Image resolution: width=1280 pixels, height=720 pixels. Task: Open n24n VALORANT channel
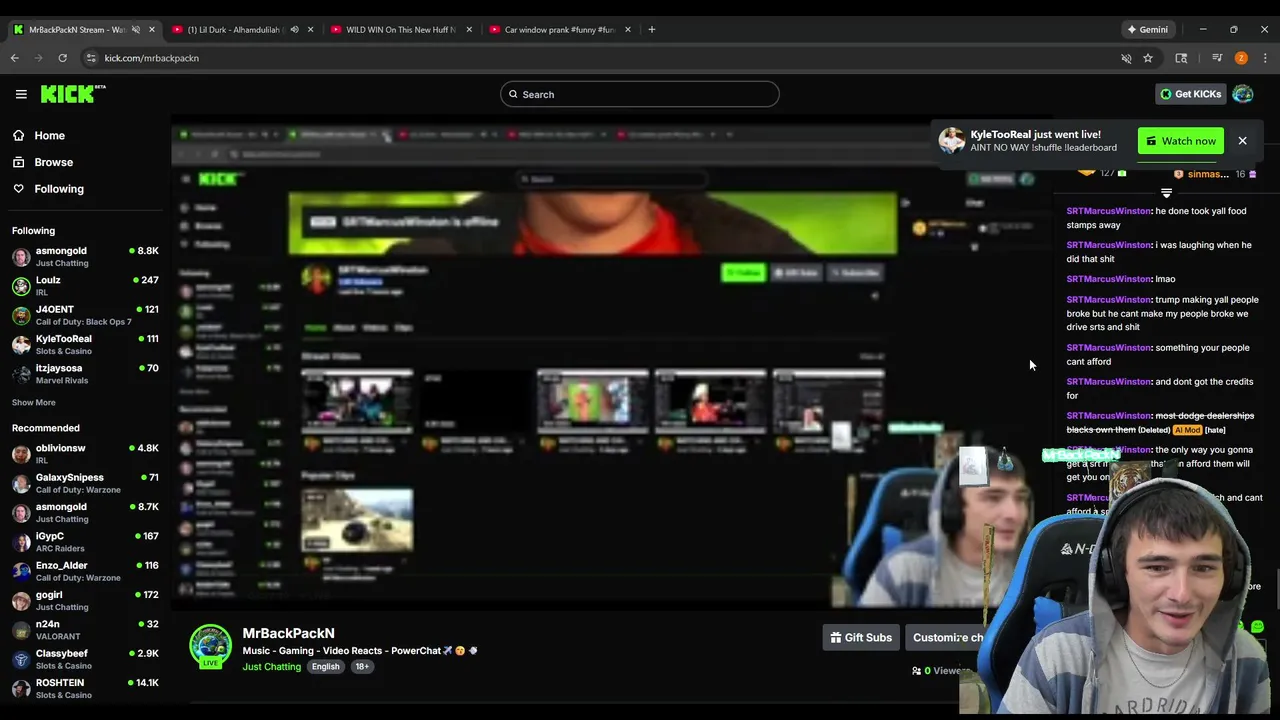[x=84, y=630]
